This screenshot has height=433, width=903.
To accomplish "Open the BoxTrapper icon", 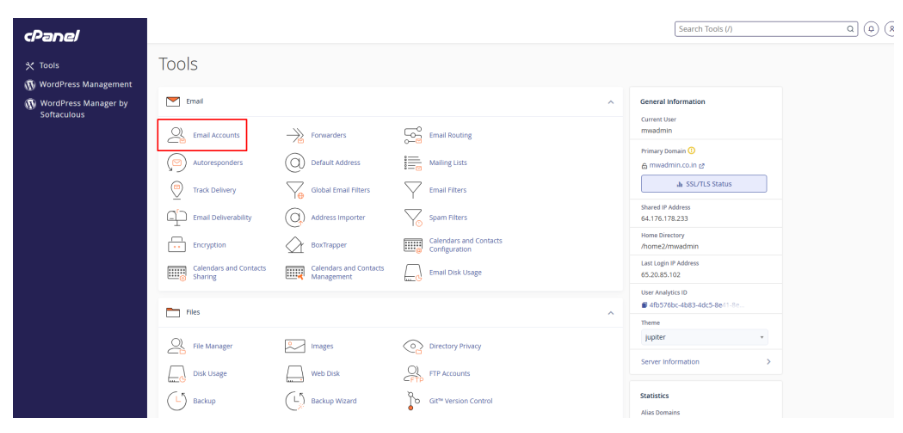I will (295, 245).
